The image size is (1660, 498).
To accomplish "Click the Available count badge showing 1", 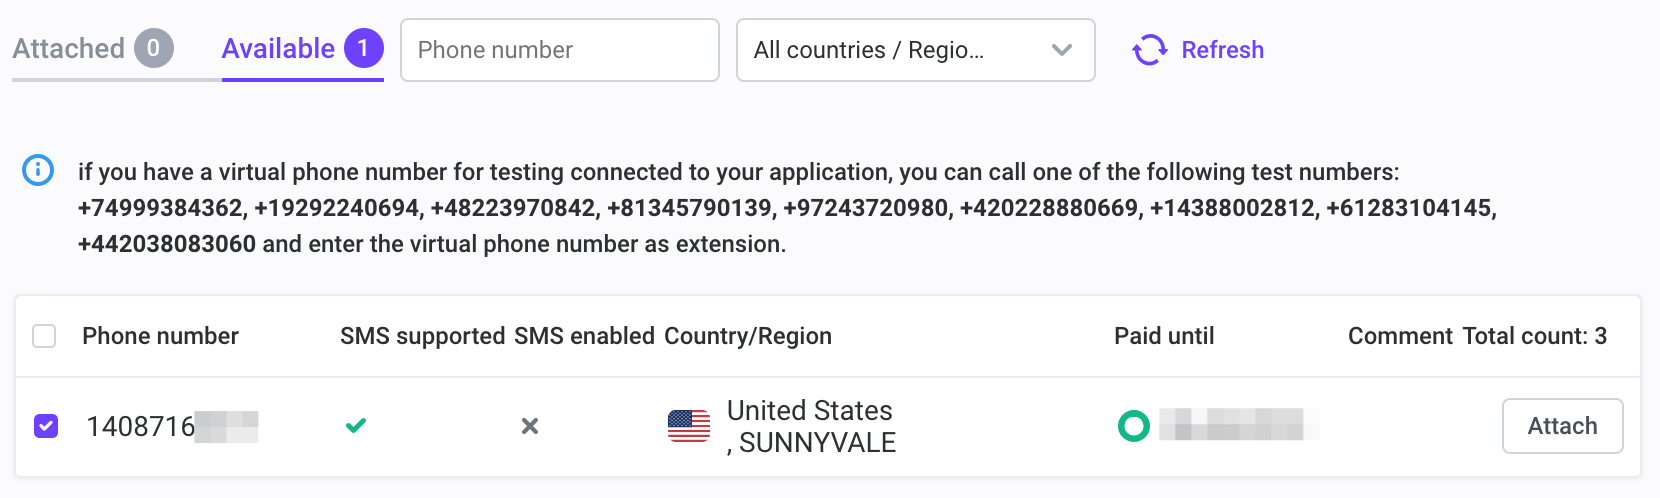I will click(364, 48).
